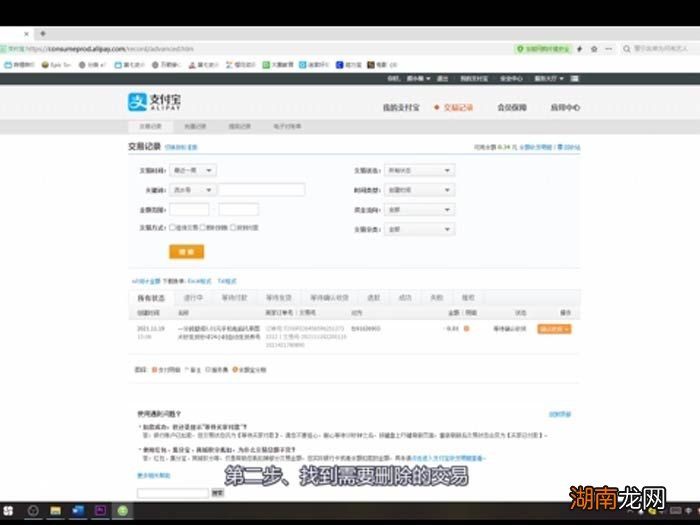The height and width of the screenshot is (525, 700).
Task: Select the fourth sub-navigation tab
Action: 287,126
